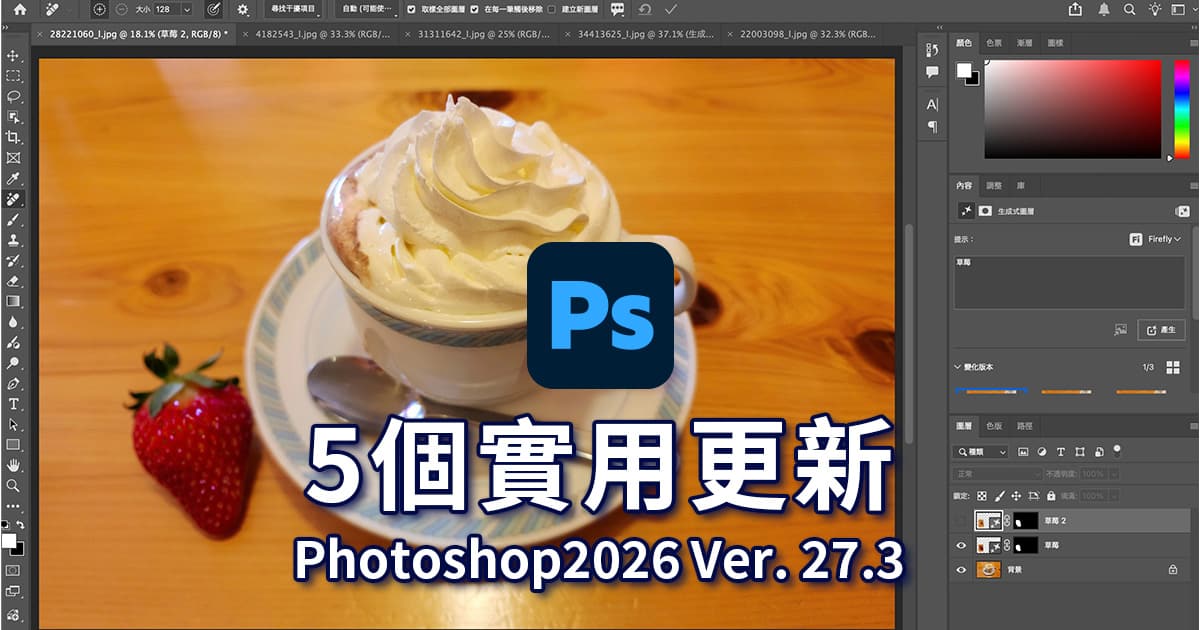Click the Home icon in options bar

20,9
